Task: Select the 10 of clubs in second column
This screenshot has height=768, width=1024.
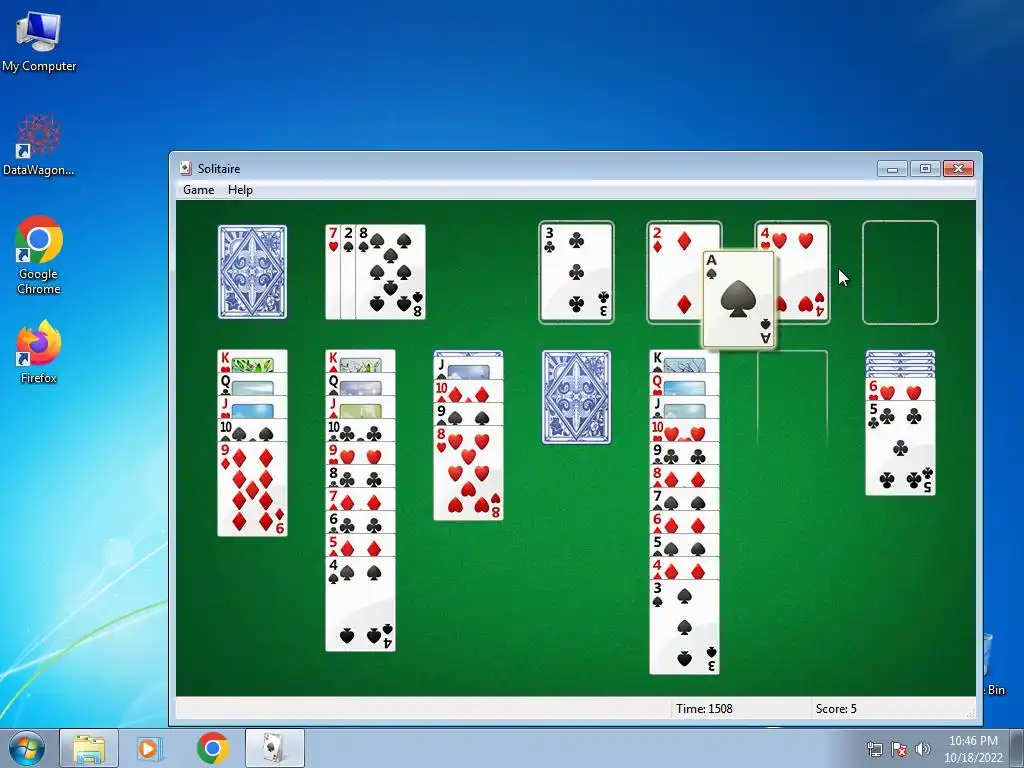Action: coord(360,430)
